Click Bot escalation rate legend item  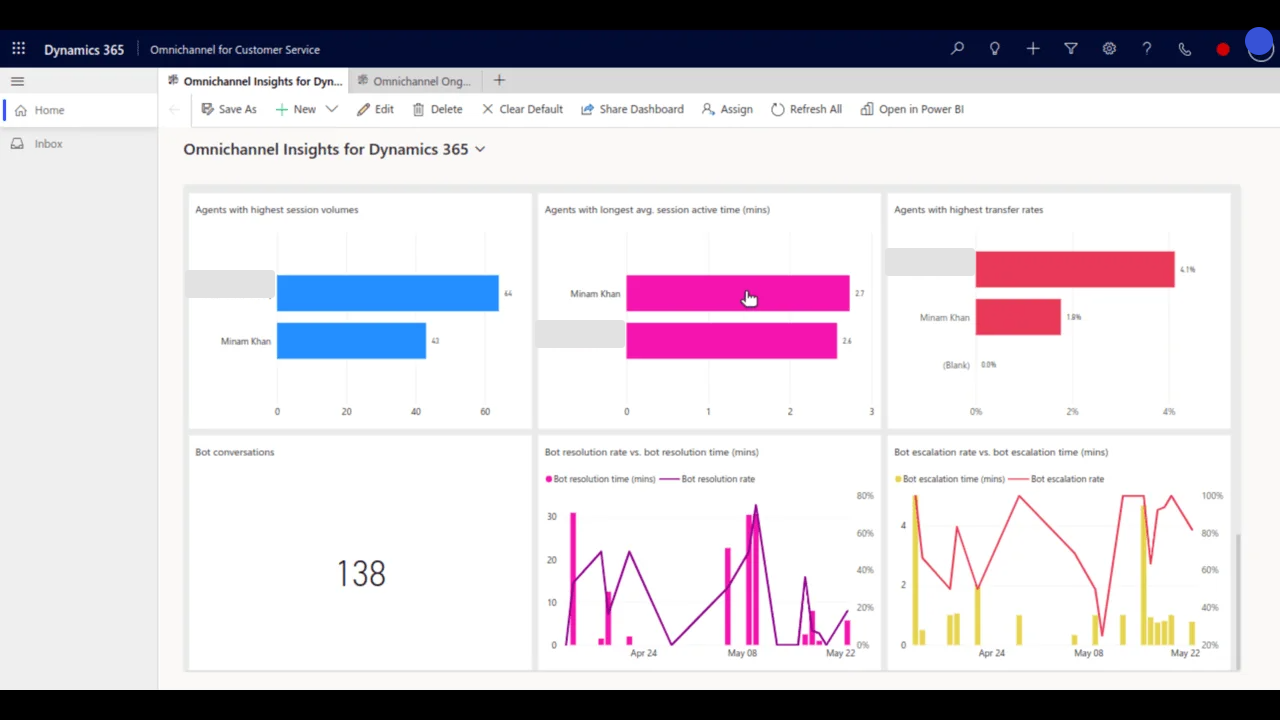1057,479
